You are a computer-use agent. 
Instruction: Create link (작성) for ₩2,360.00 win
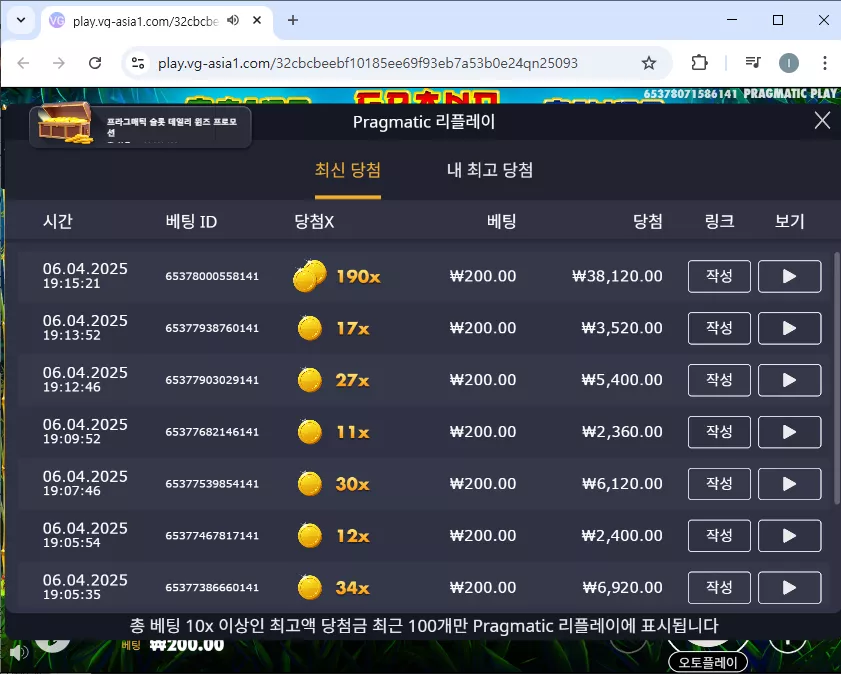pyautogui.click(x=719, y=432)
